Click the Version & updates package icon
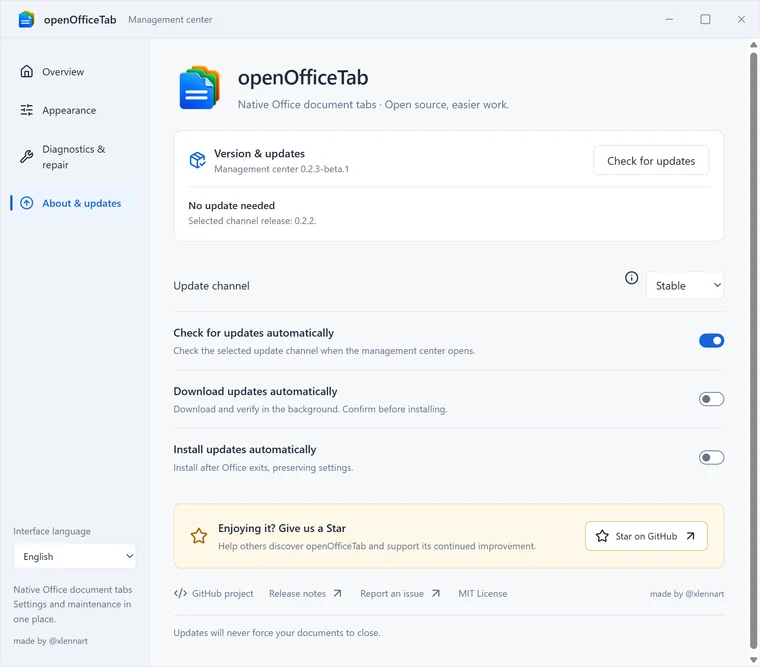The width and height of the screenshot is (760, 667). (x=197, y=160)
